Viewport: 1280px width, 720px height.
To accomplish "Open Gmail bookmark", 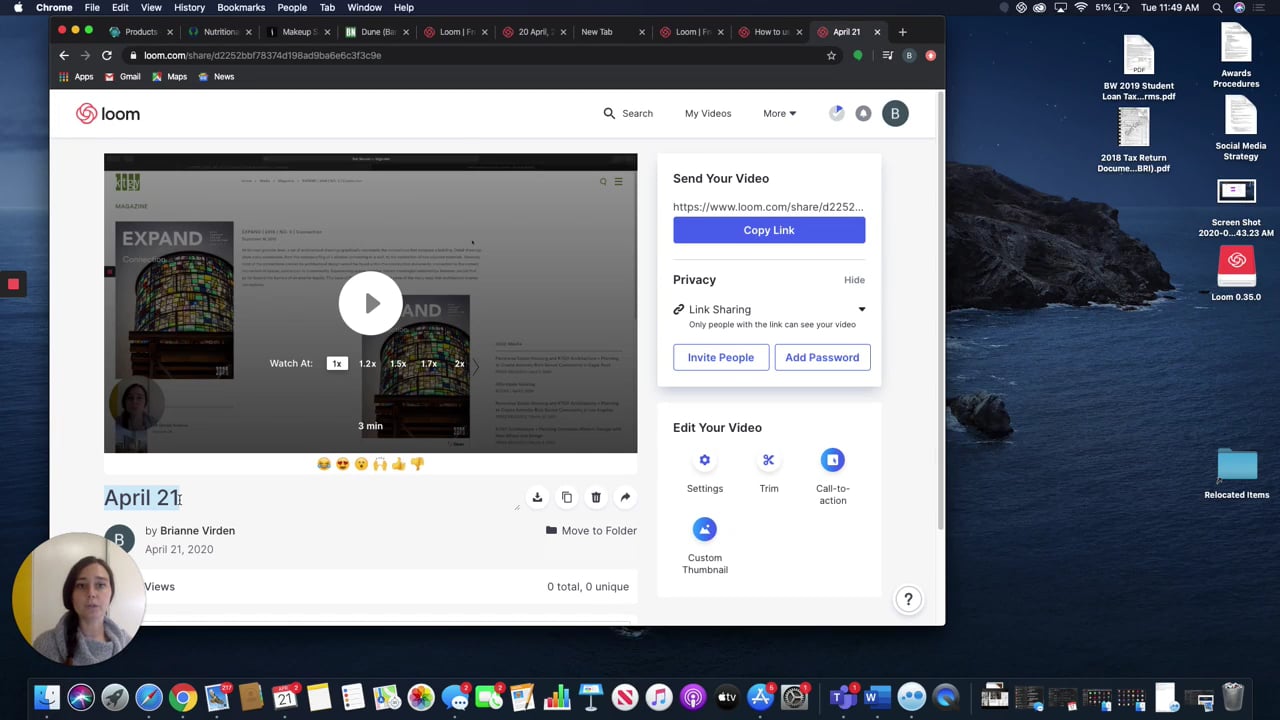I will [122, 77].
